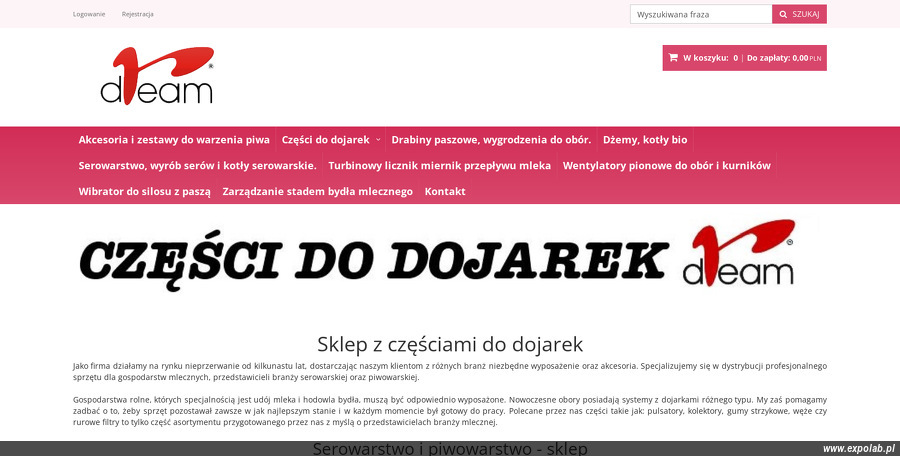Open Drabiny paszowe, wygrodzenia do obór
Image resolution: width=900 pixels, height=456 pixels.
pyautogui.click(x=491, y=140)
